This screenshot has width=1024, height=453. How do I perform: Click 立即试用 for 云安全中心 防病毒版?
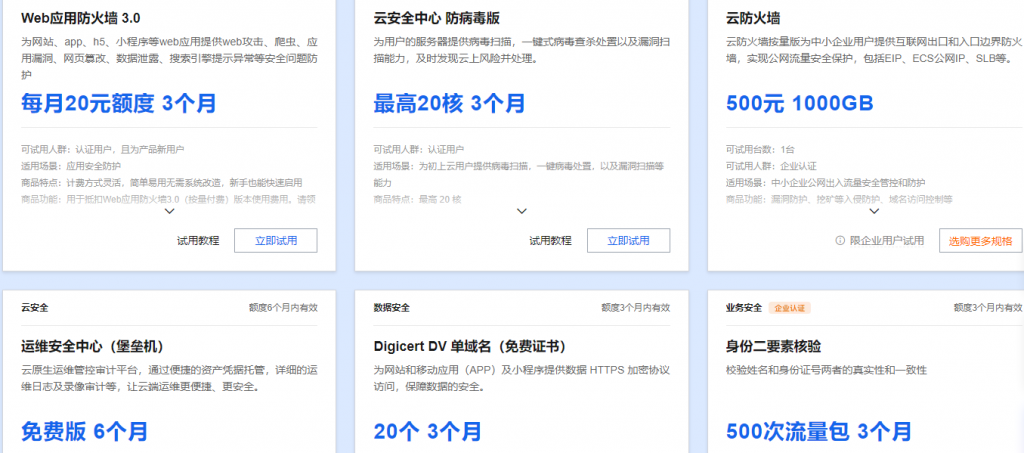[x=628, y=241]
